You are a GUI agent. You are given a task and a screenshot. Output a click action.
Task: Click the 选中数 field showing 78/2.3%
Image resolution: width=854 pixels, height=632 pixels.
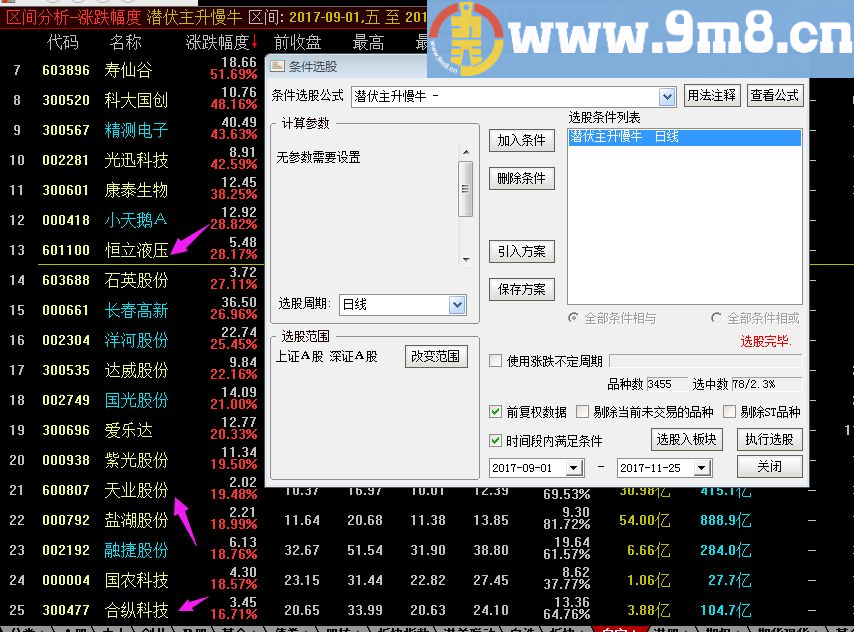coord(766,384)
